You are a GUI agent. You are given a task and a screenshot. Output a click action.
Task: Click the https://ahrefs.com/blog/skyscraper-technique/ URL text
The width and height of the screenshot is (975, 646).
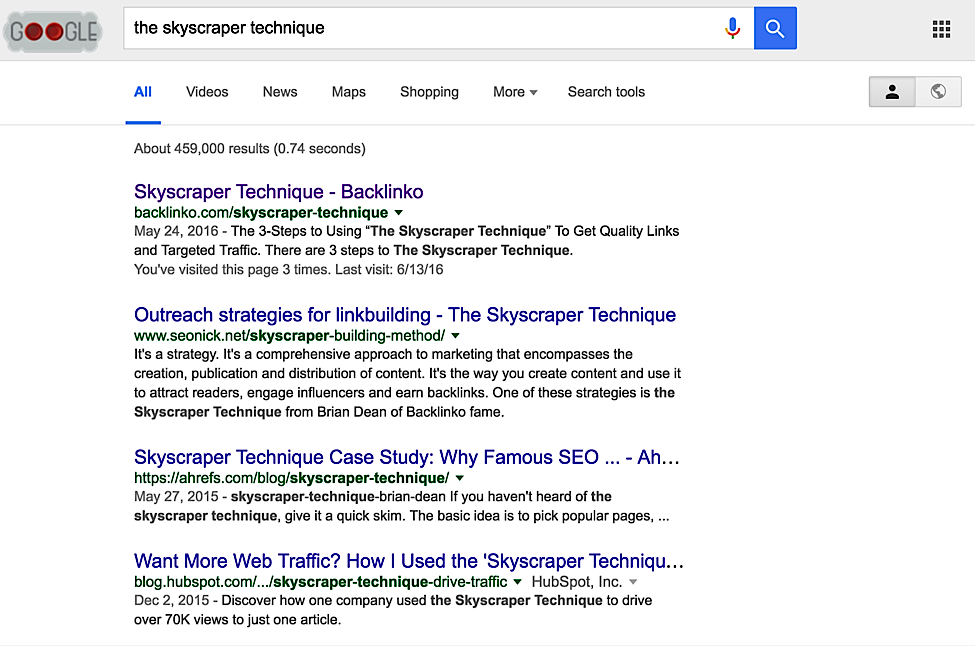point(292,478)
